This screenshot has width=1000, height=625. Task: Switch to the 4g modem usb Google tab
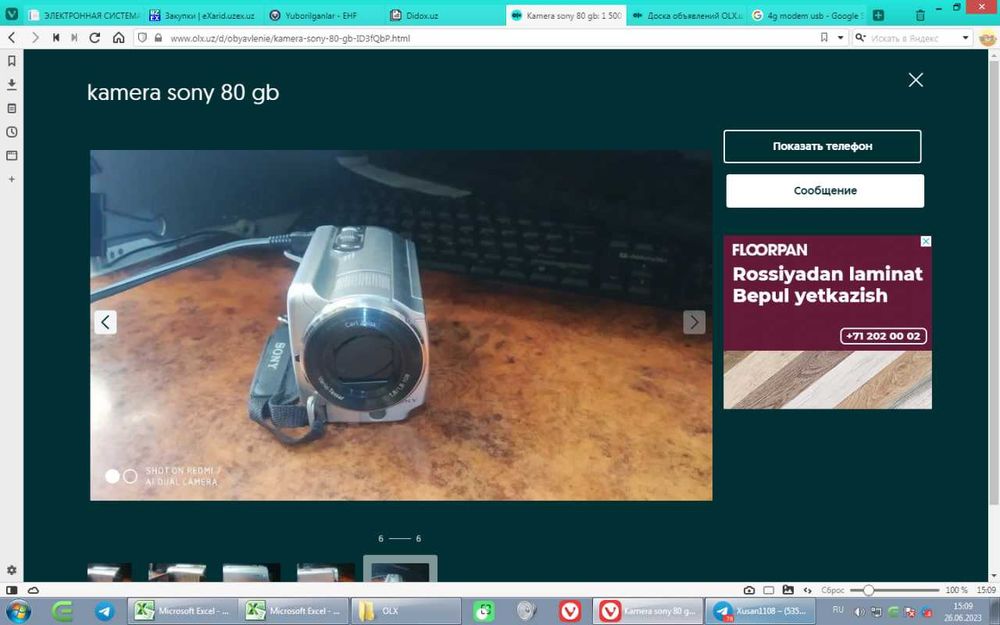pos(807,15)
